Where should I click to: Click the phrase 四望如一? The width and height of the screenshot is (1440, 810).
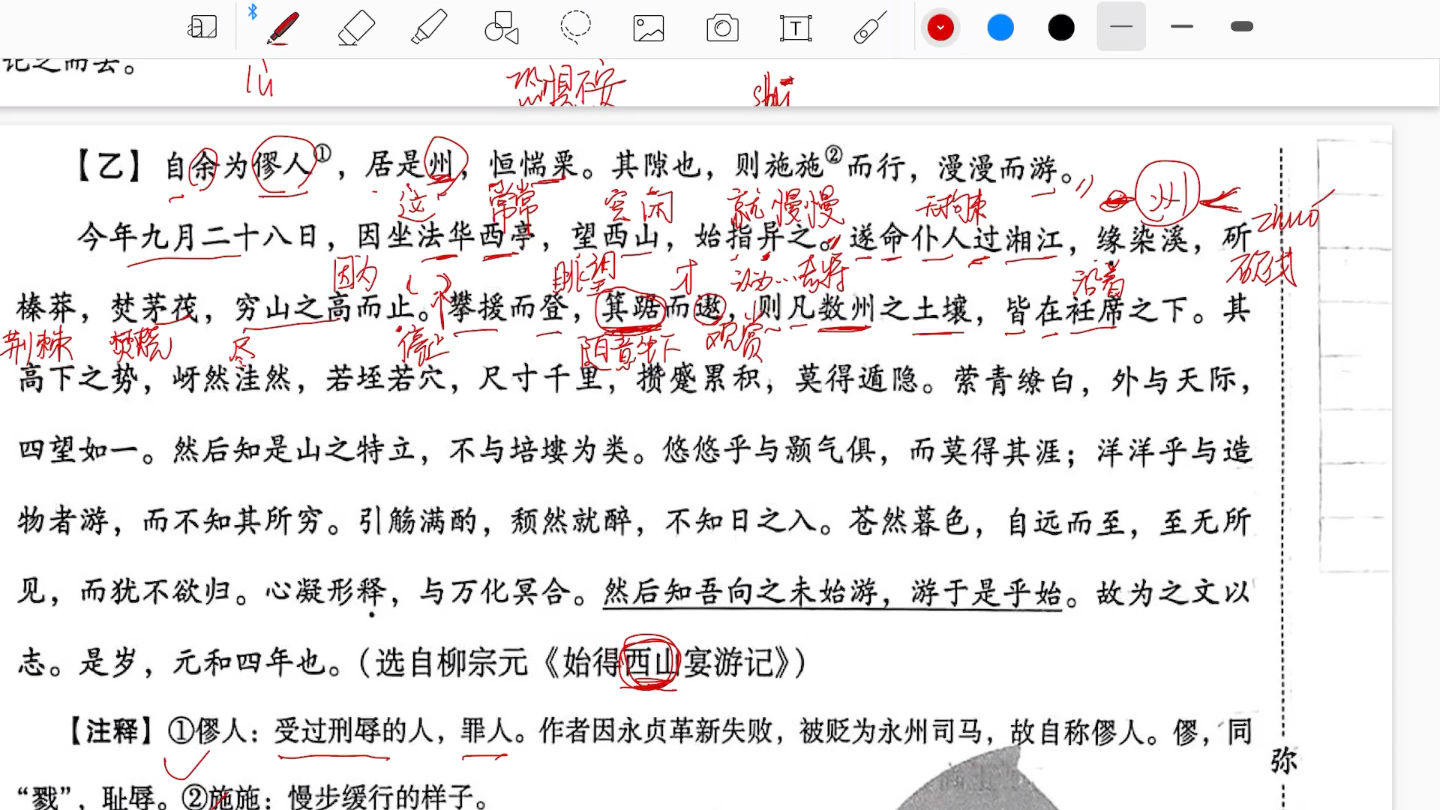tap(77, 451)
